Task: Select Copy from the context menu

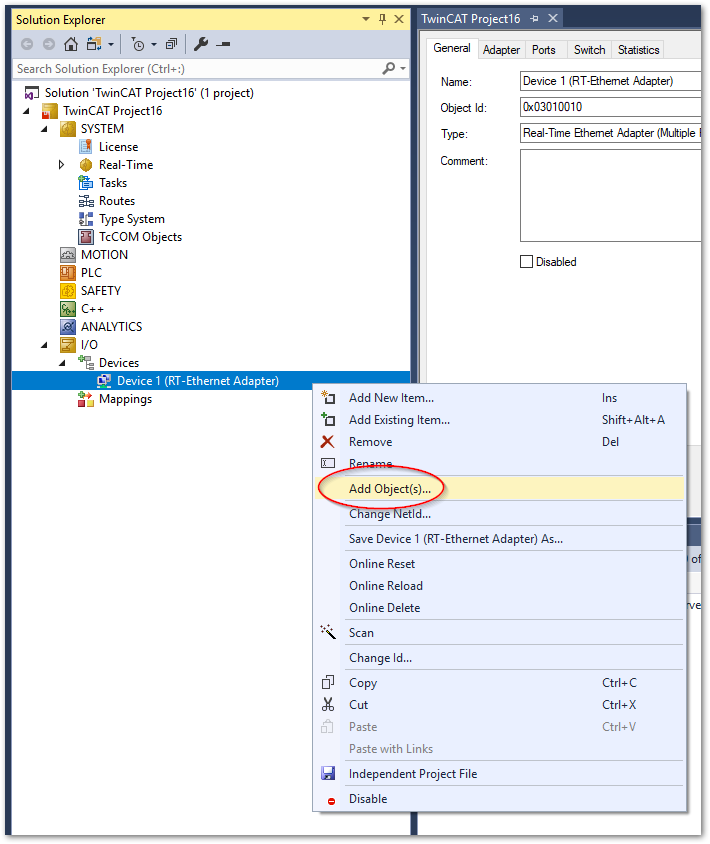Action: click(500, 683)
